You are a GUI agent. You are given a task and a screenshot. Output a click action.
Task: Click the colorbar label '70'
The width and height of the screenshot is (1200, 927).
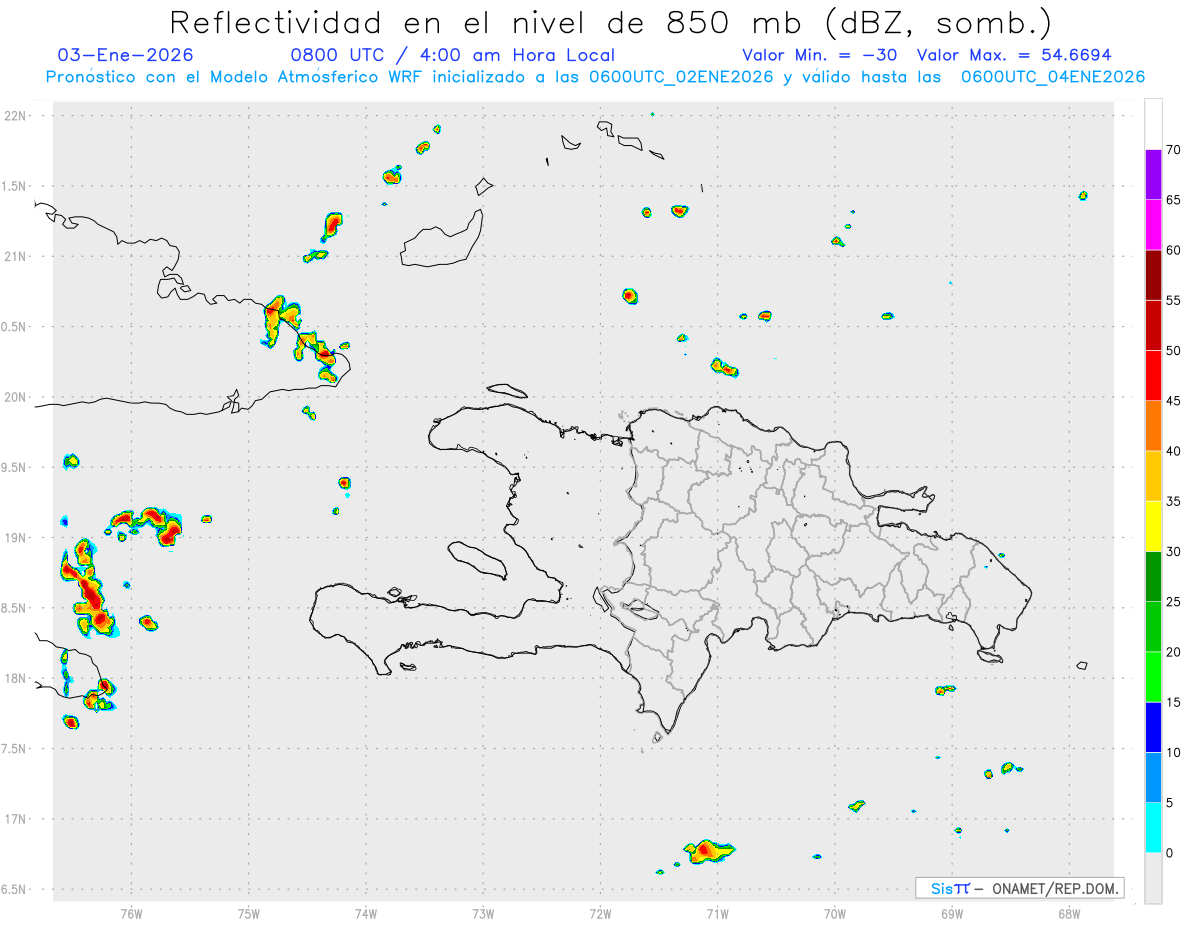click(x=1173, y=150)
